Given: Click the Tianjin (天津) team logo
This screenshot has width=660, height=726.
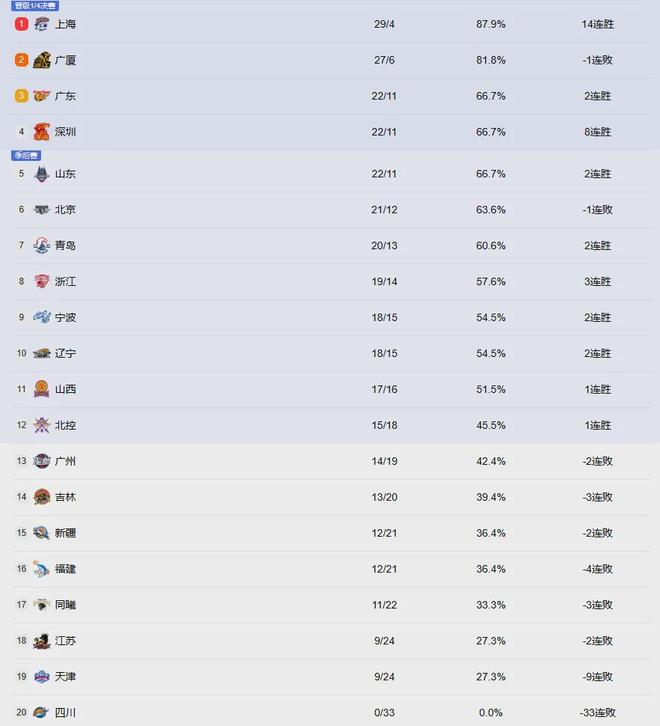Looking at the screenshot, I should [41, 677].
